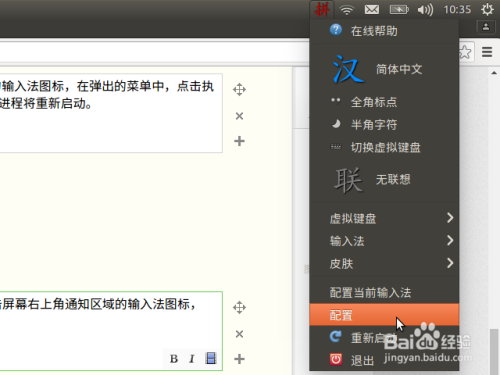The image size is (500, 375).
Task: Expand the 虚拟键盘 submenu
Action: tap(384, 218)
